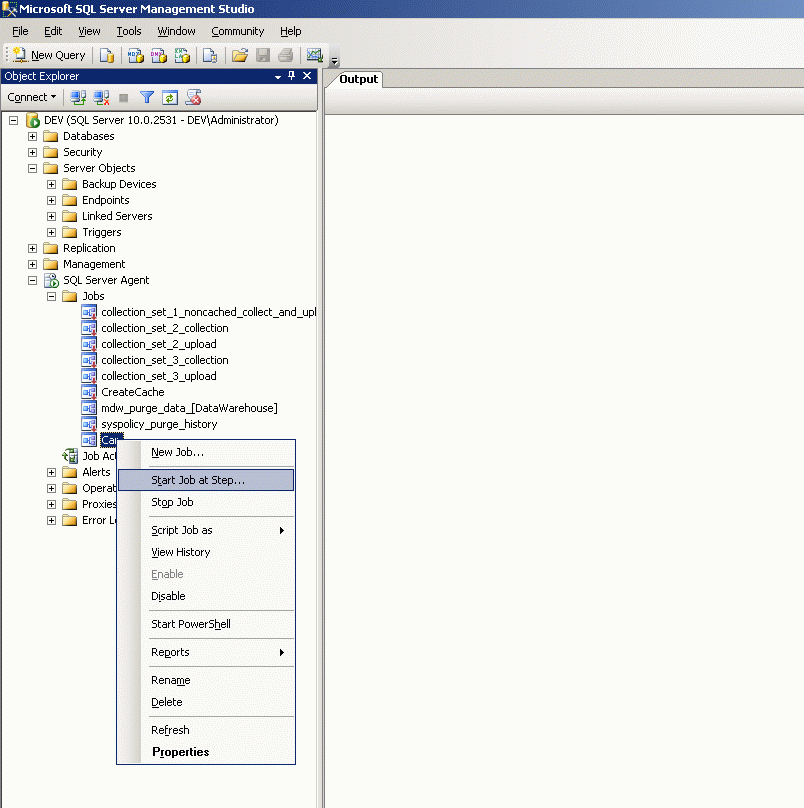804x808 pixels.
Task: Expand the Backup Devices folder
Action: [x=52, y=184]
